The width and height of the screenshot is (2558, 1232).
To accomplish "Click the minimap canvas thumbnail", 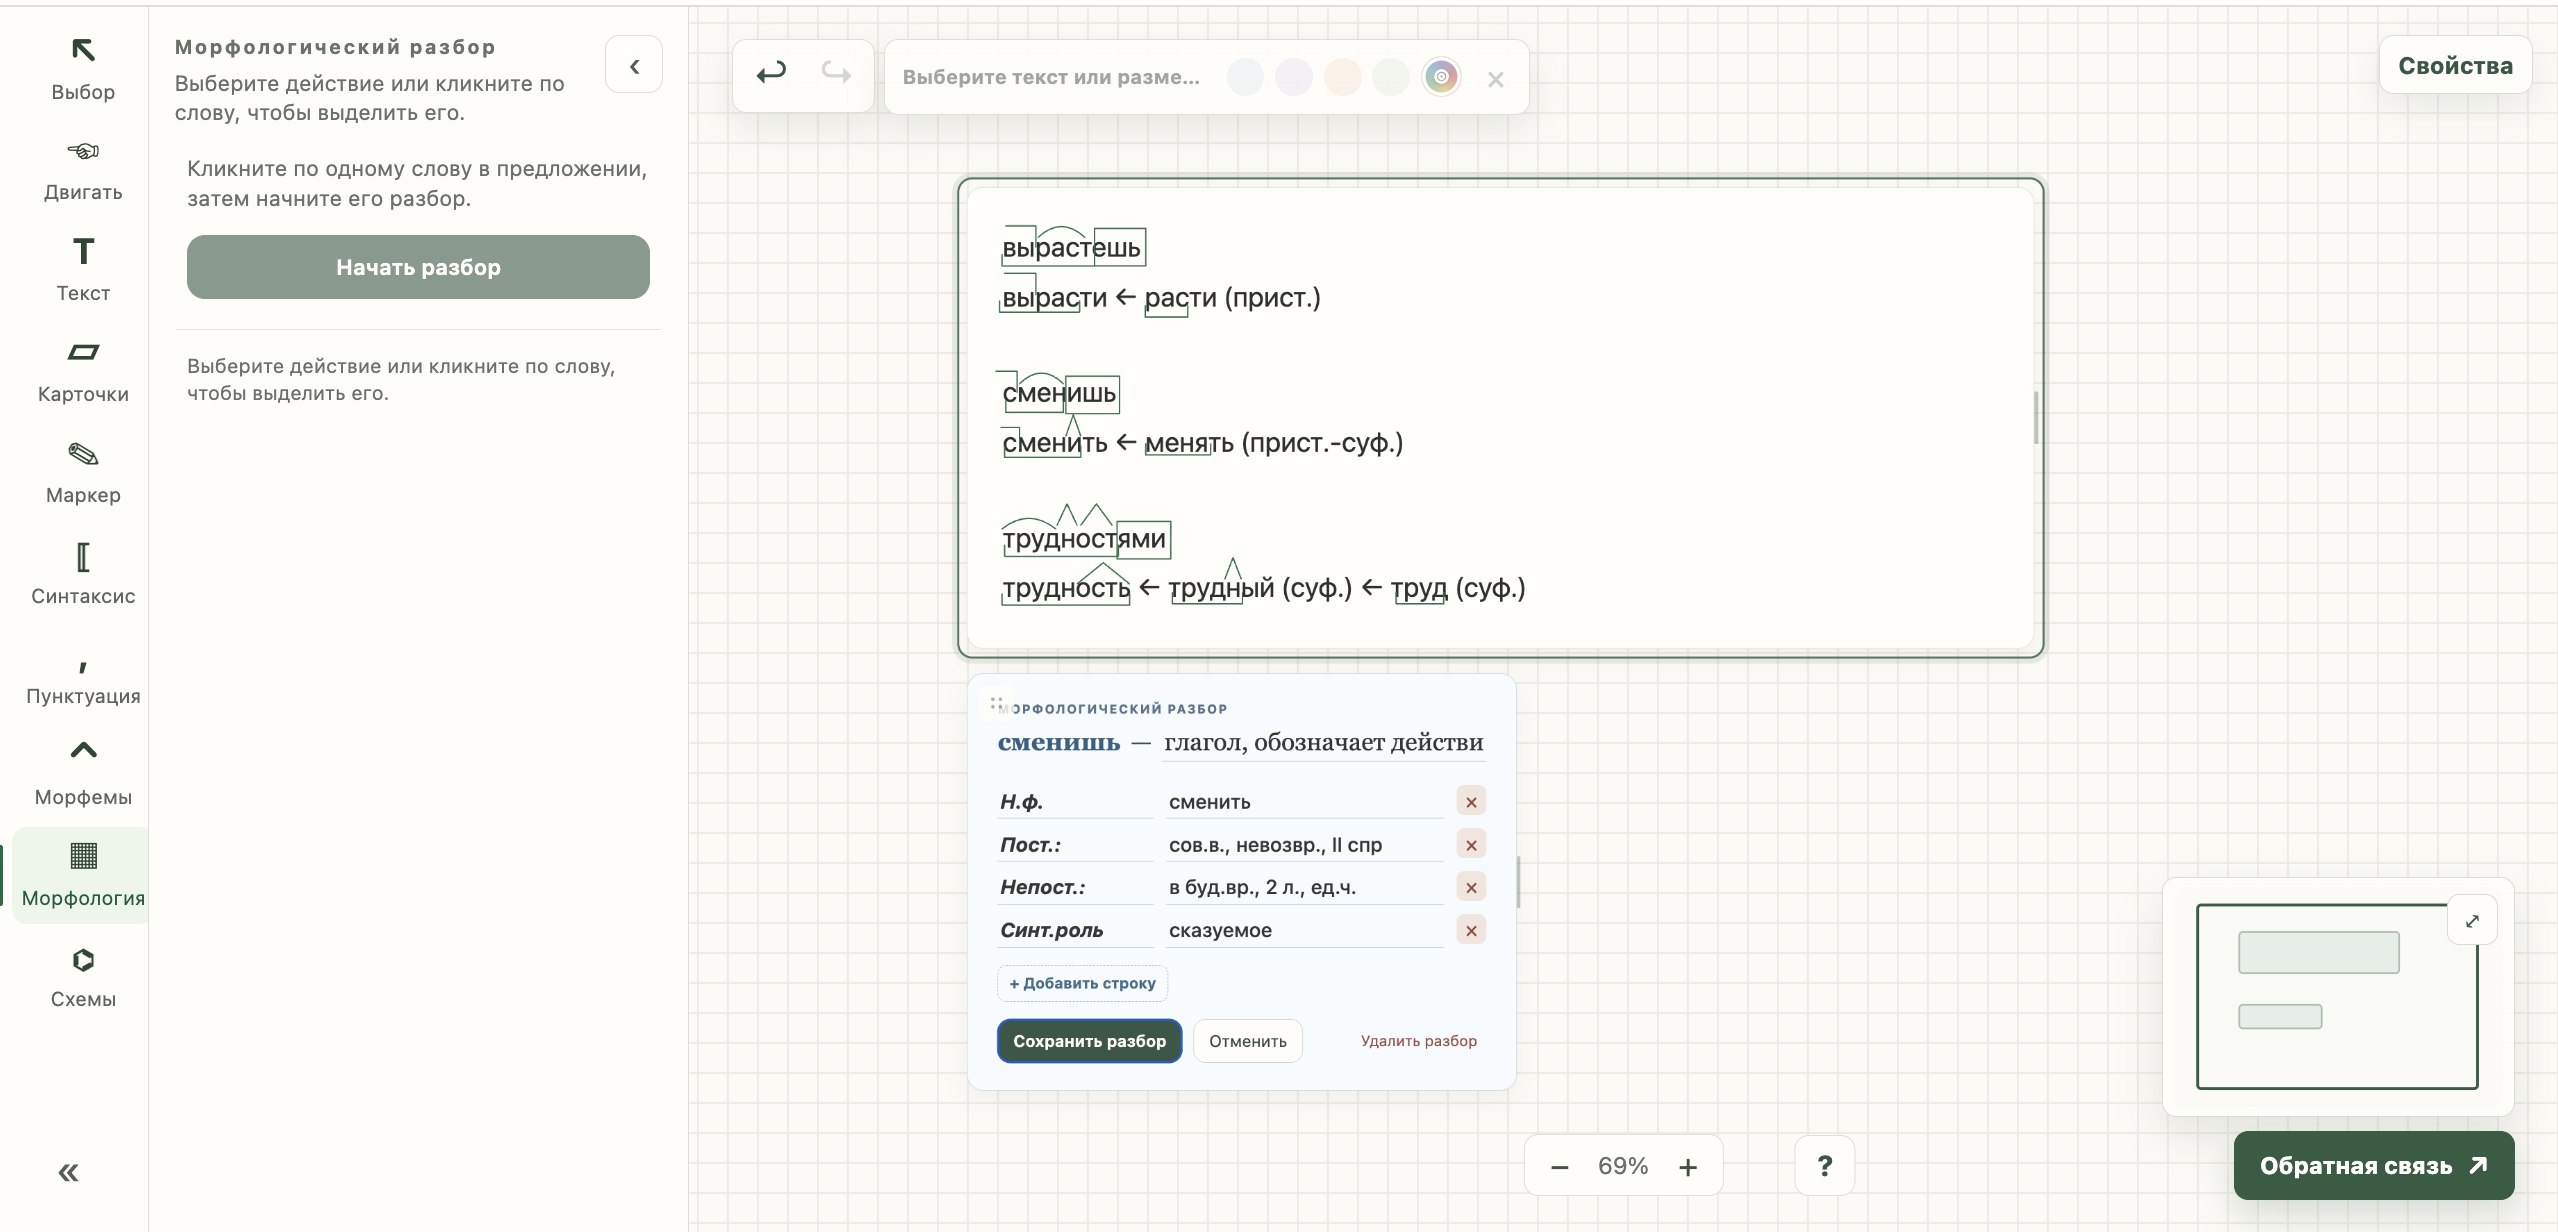I will tap(2336, 996).
